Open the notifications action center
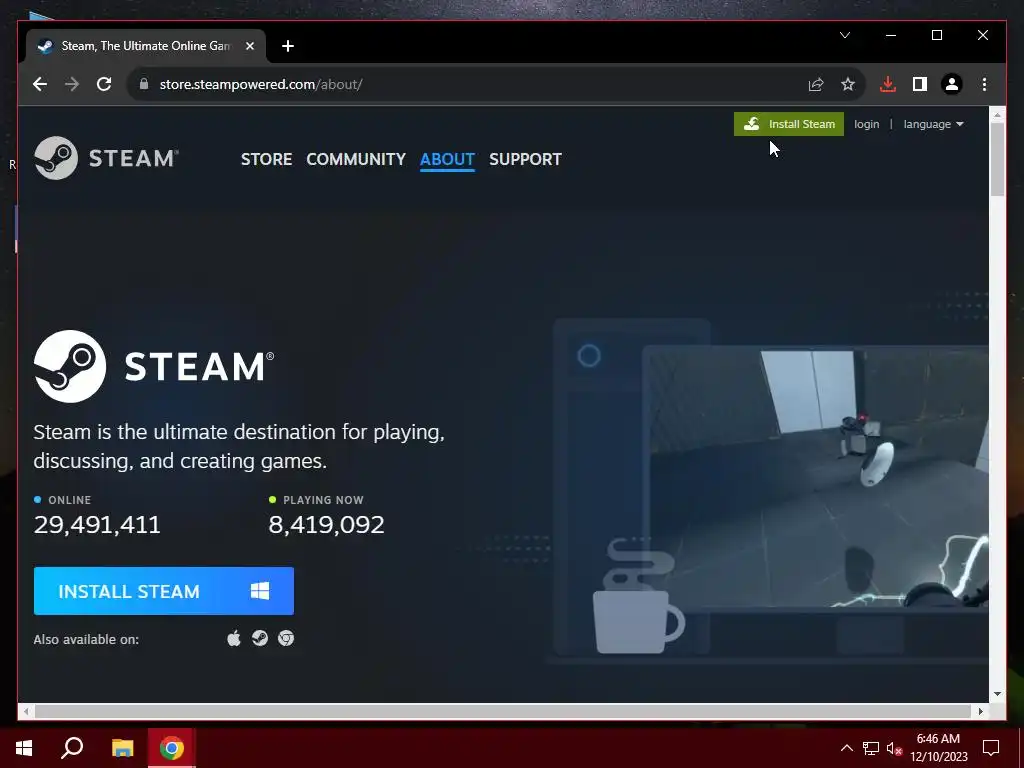1024x768 pixels. point(991,748)
